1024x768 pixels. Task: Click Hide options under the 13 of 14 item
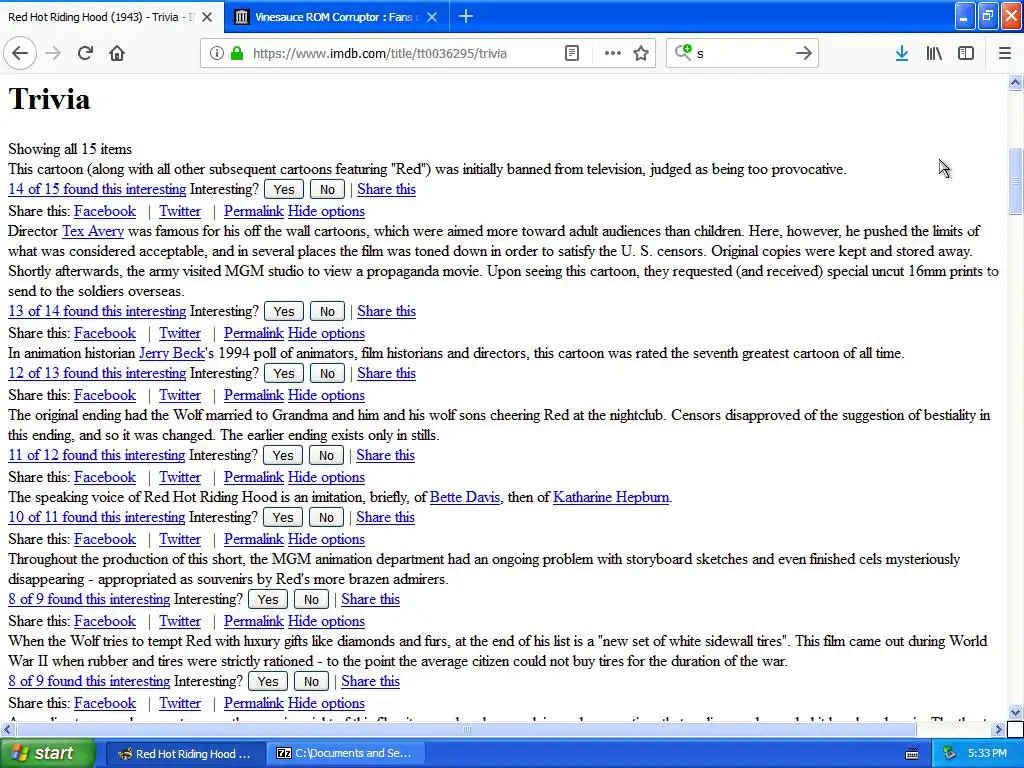point(327,333)
